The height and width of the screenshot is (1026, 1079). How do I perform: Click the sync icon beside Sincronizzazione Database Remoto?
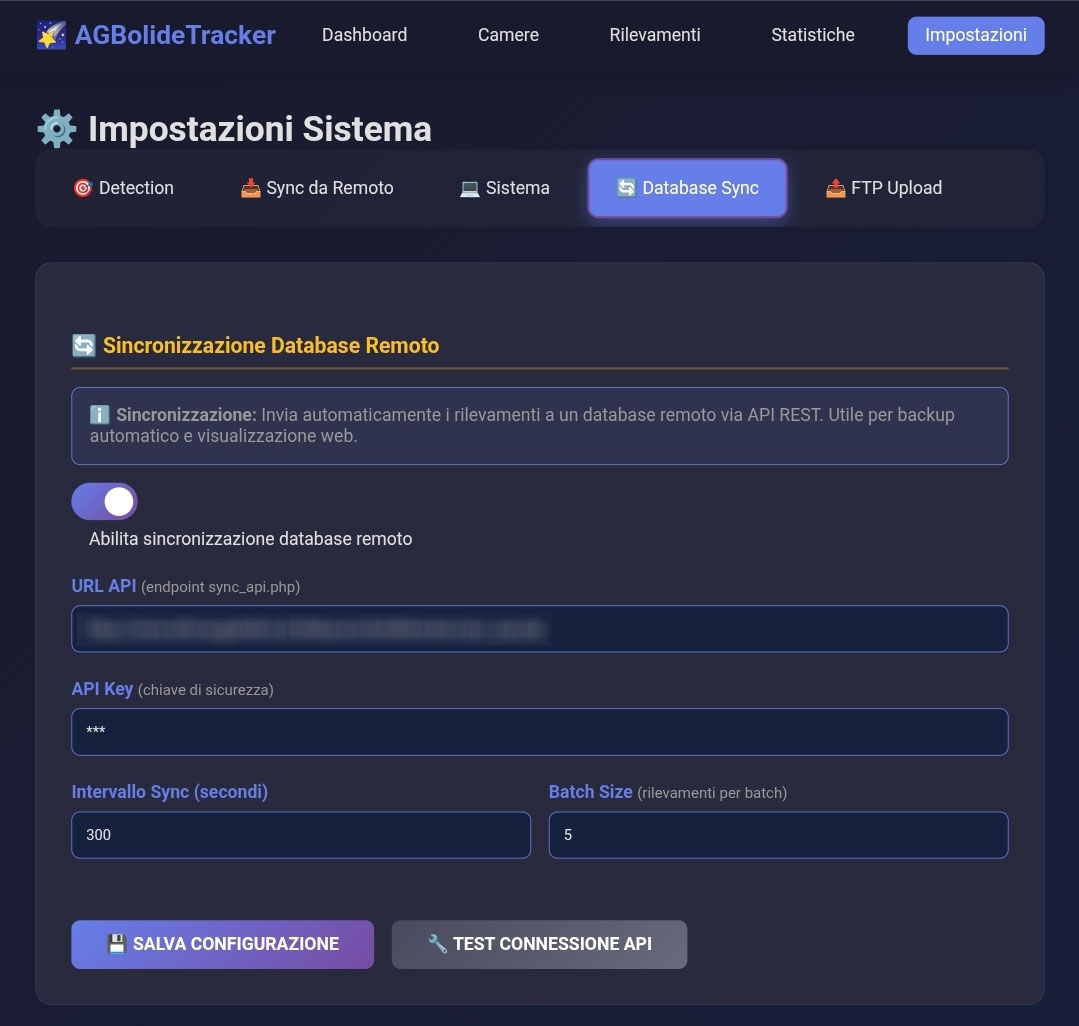pyautogui.click(x=84, y=345)
